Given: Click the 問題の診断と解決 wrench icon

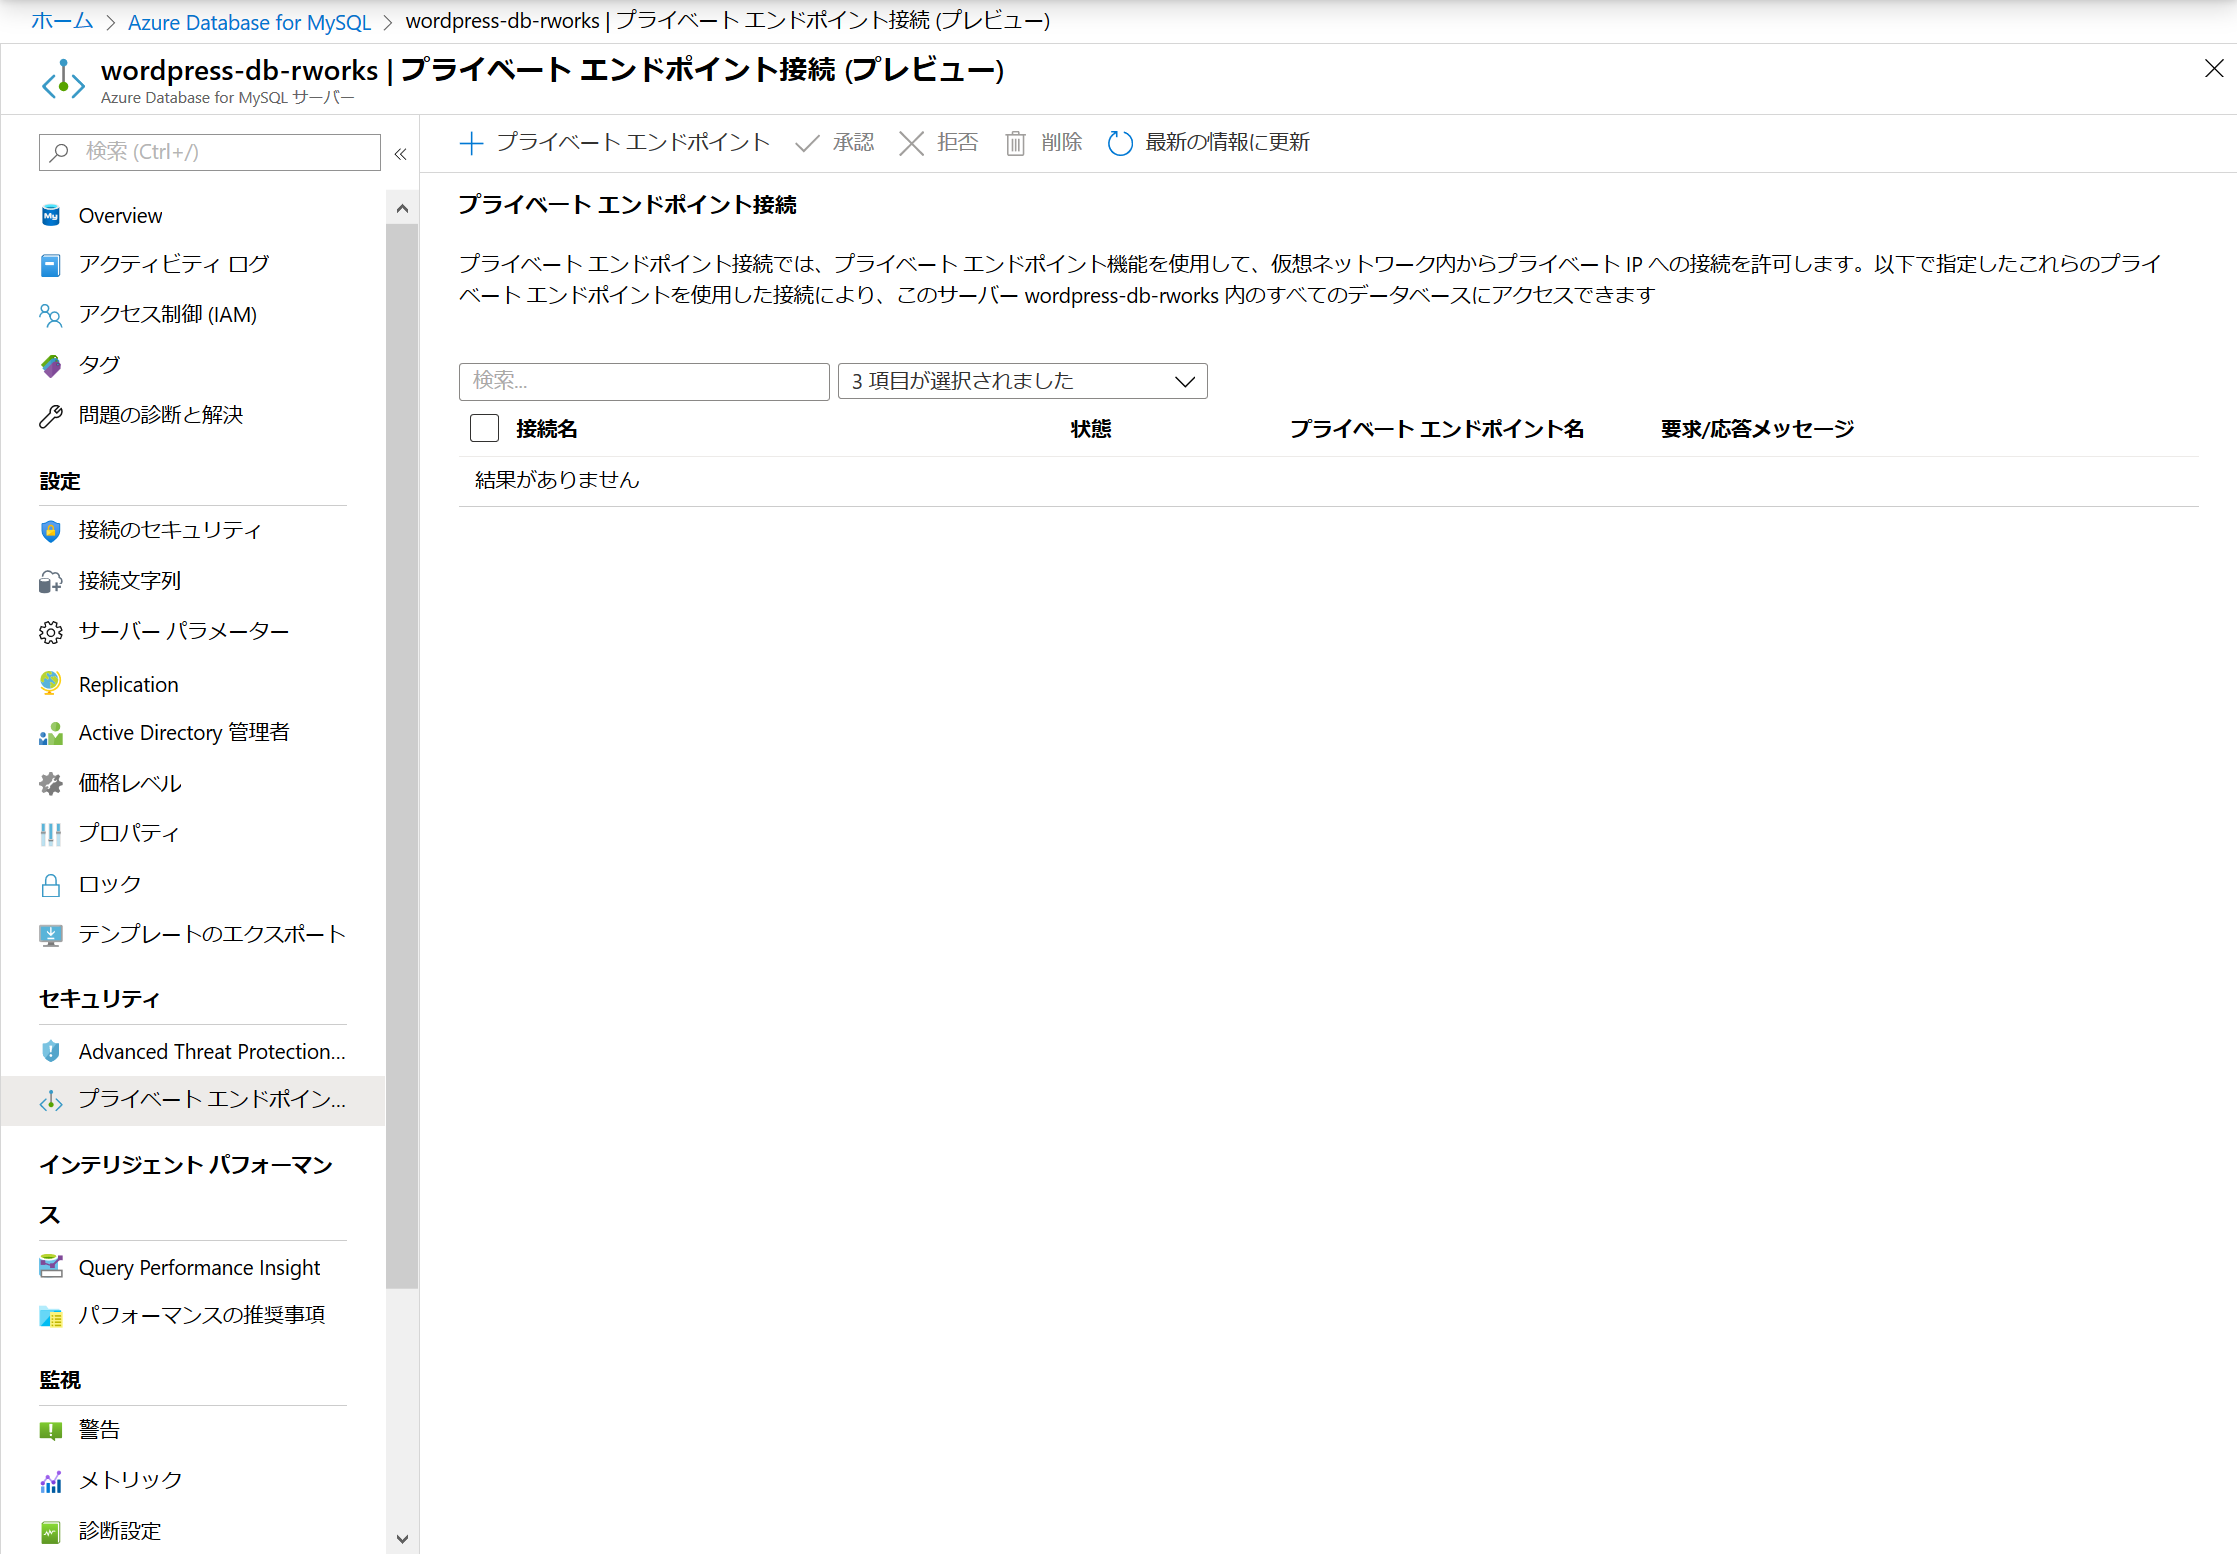Looking at the screenshot, I should click(x=51, y=416).
